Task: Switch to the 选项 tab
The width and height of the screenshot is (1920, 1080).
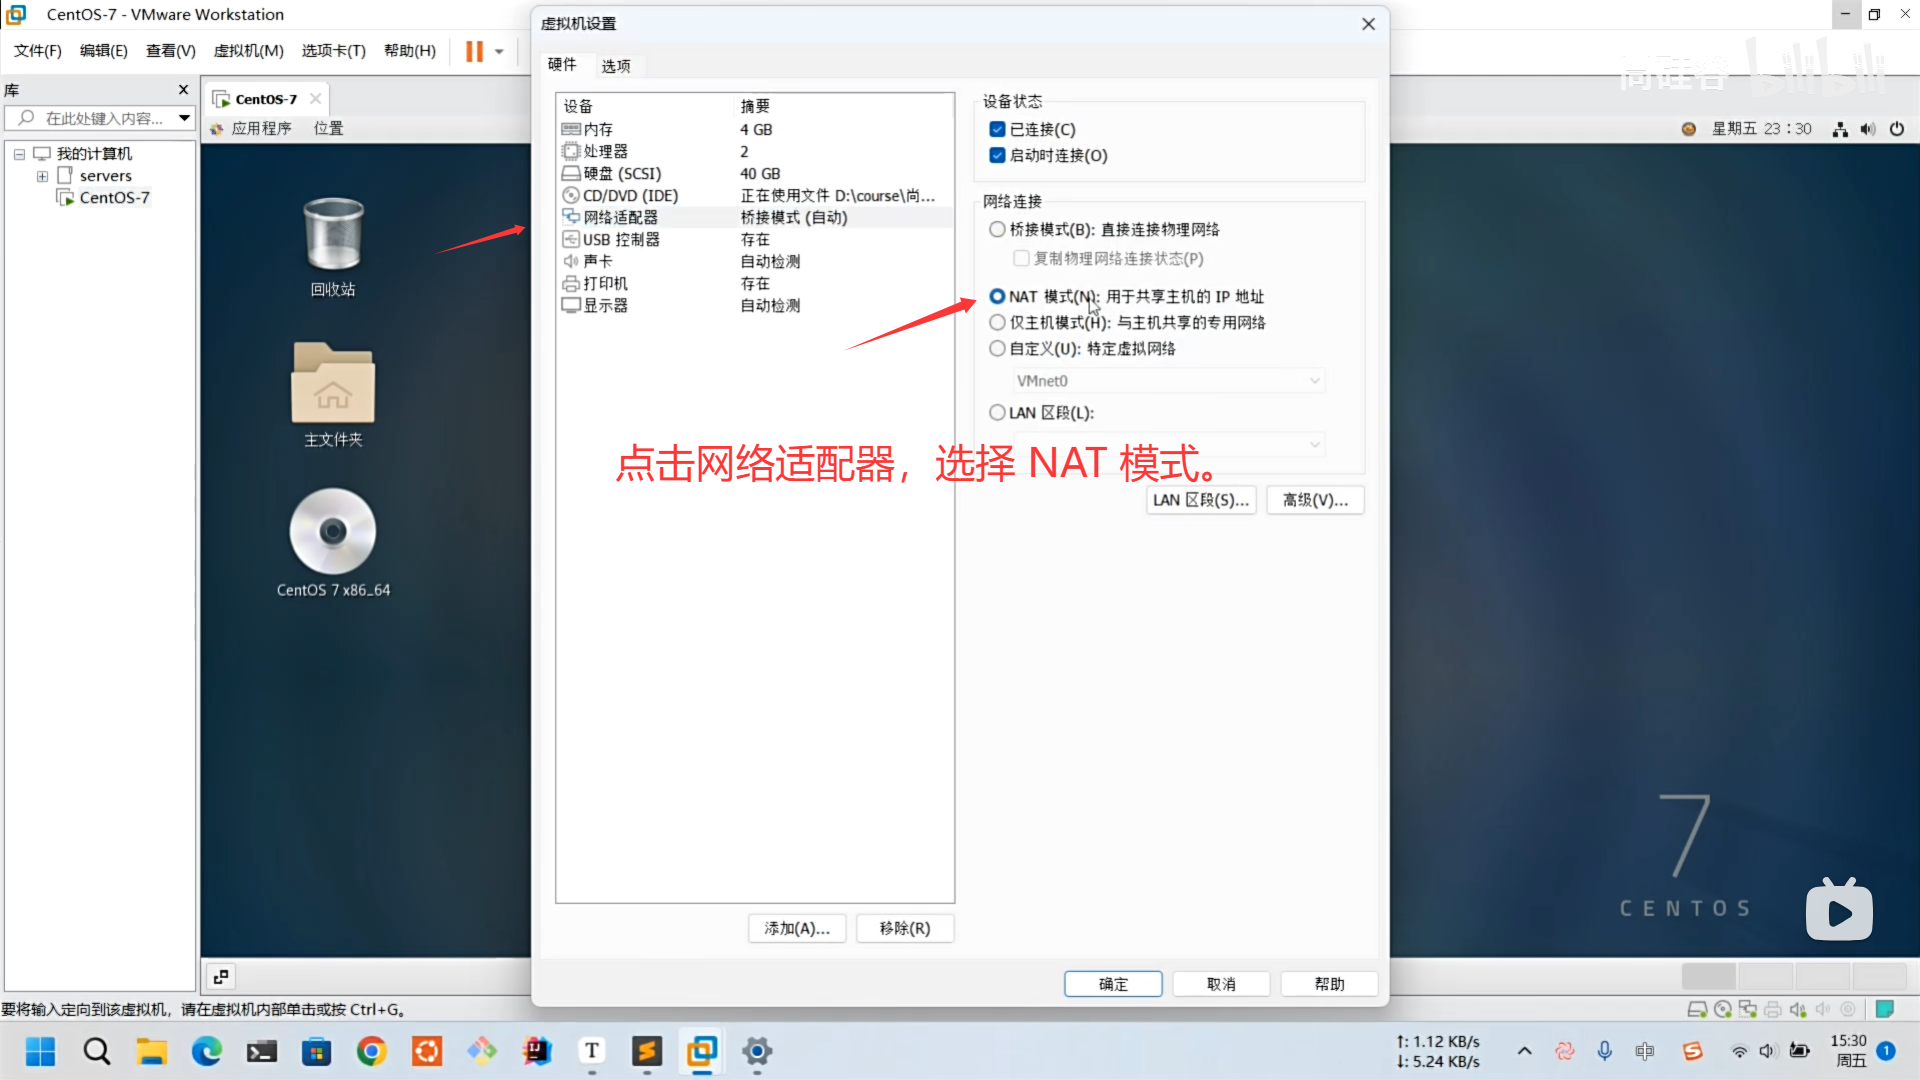Action: (615, 66)
